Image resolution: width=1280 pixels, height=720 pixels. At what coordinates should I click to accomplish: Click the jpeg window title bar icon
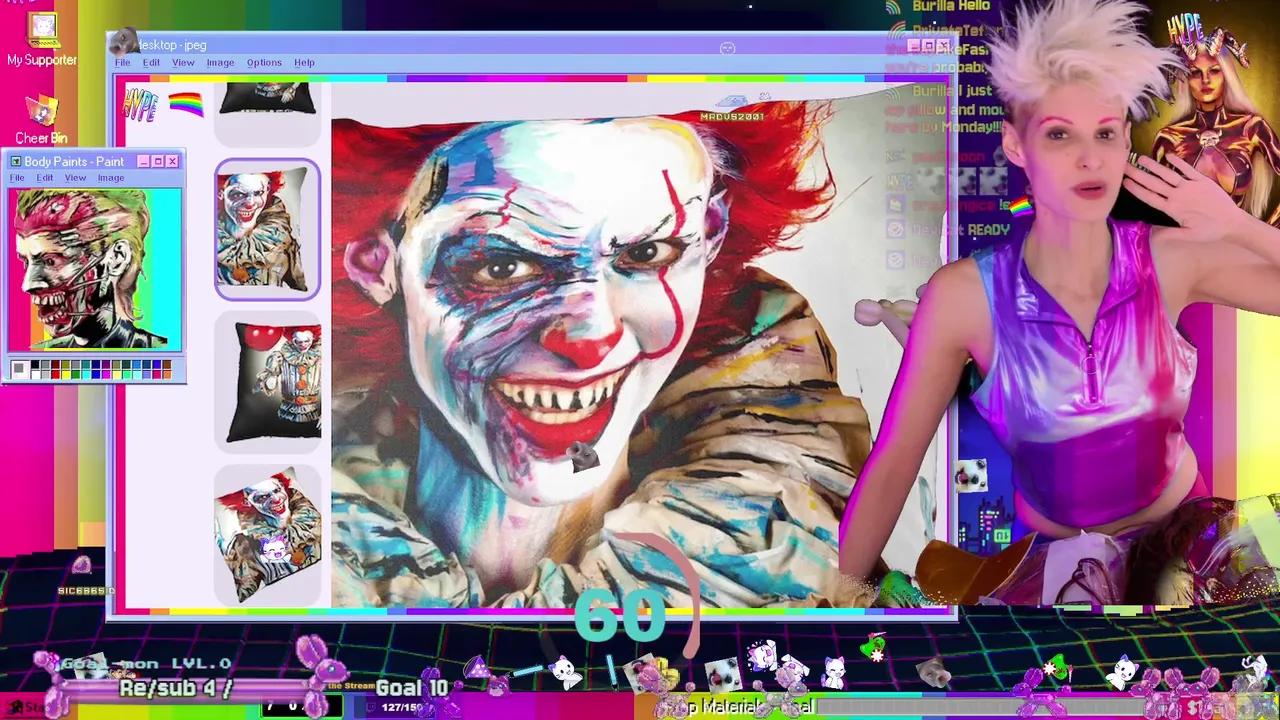(123, 43)
